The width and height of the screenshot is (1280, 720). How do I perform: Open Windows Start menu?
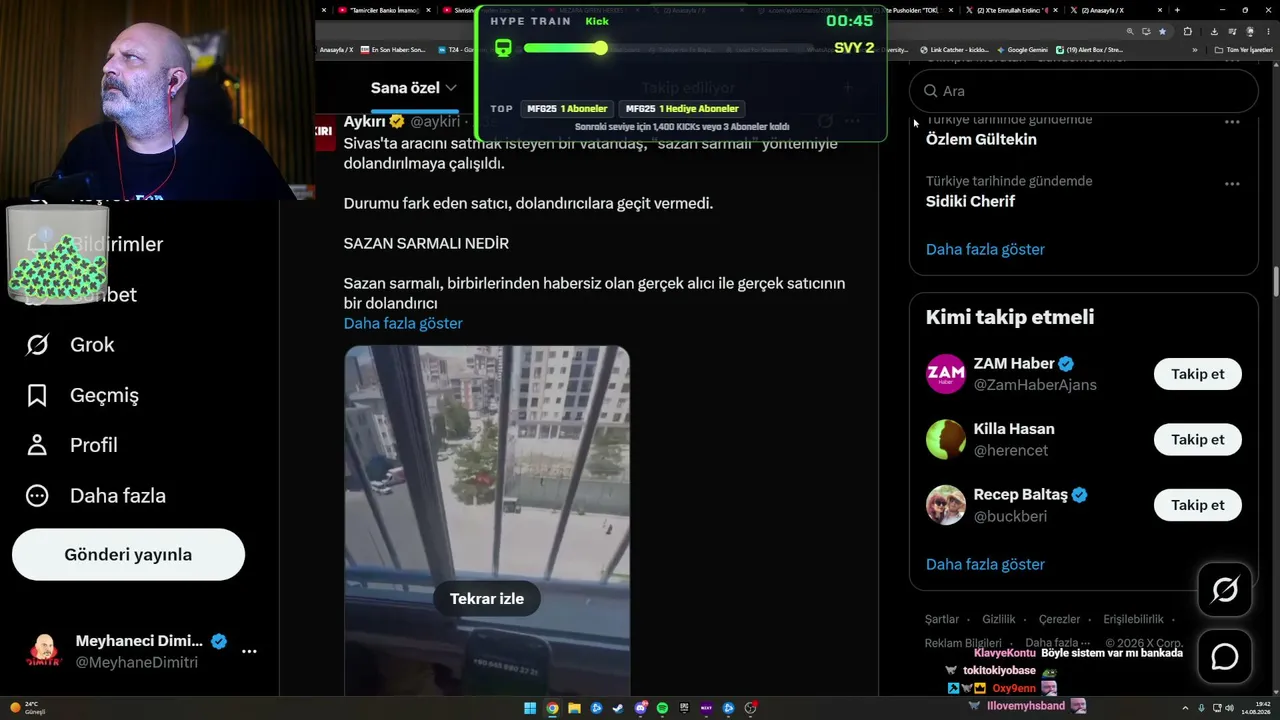pos(530,709)
